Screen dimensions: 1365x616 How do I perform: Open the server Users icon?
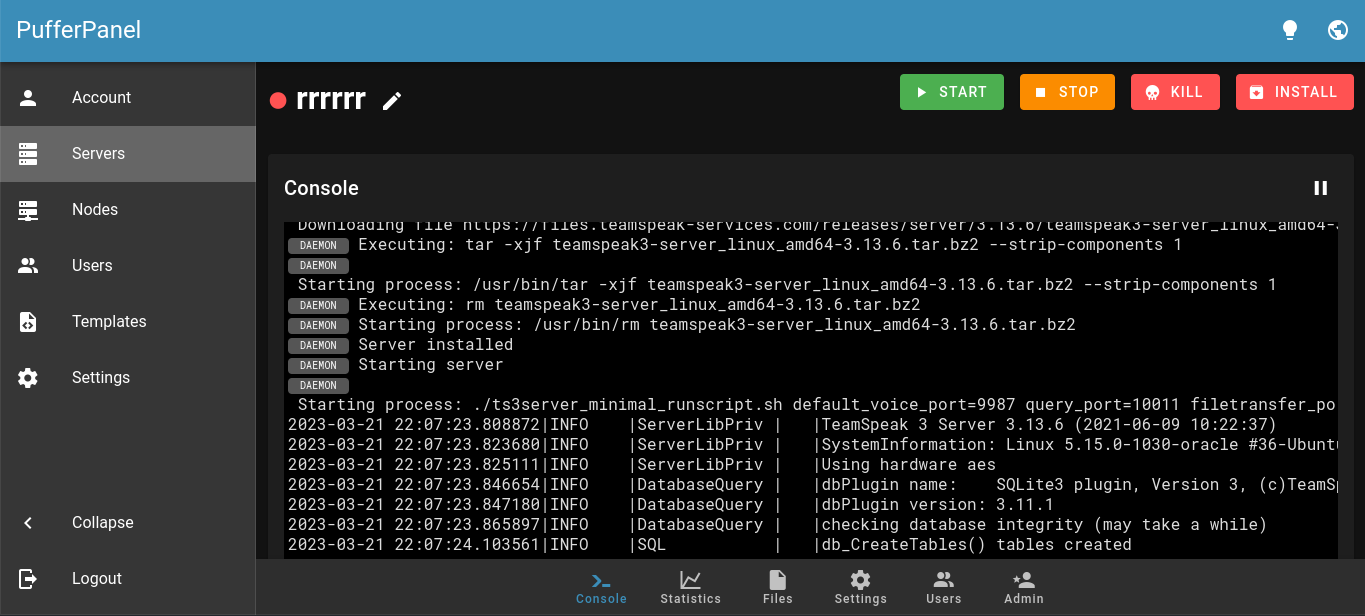click(x=943, y=580)
